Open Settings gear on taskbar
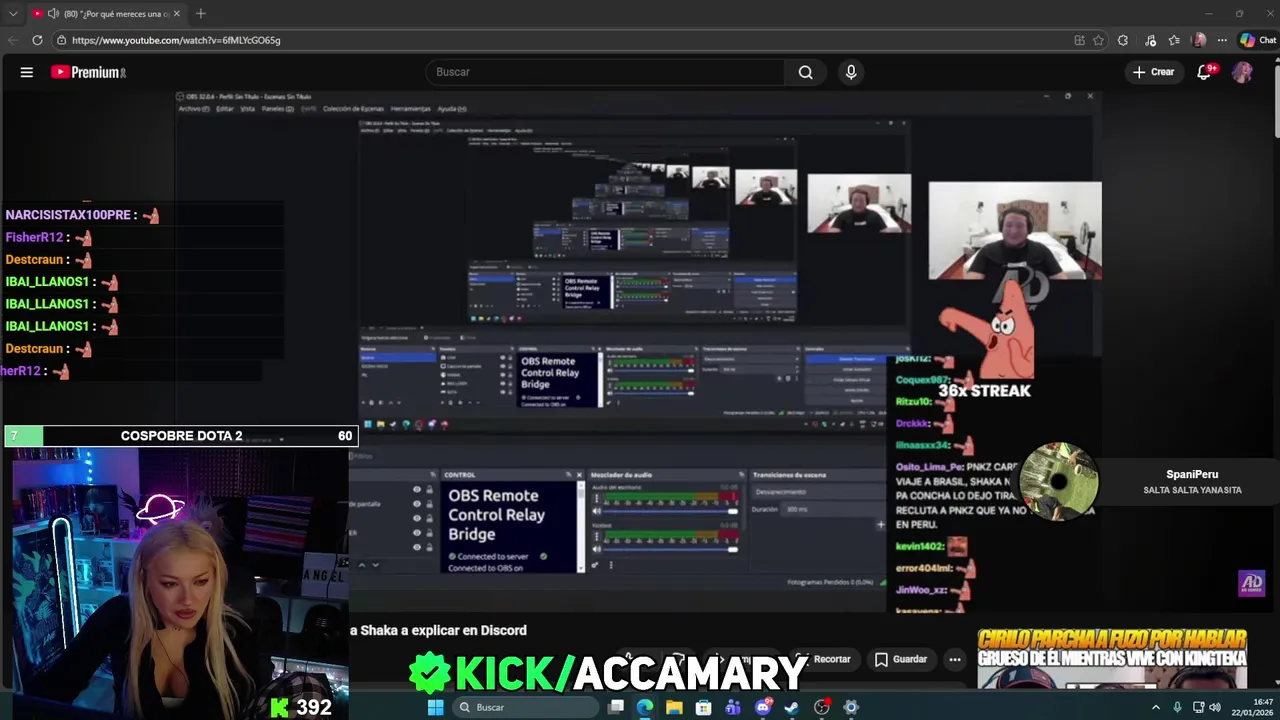The image size is (1280, 720). pyautogui.click(x=851, y=707)
